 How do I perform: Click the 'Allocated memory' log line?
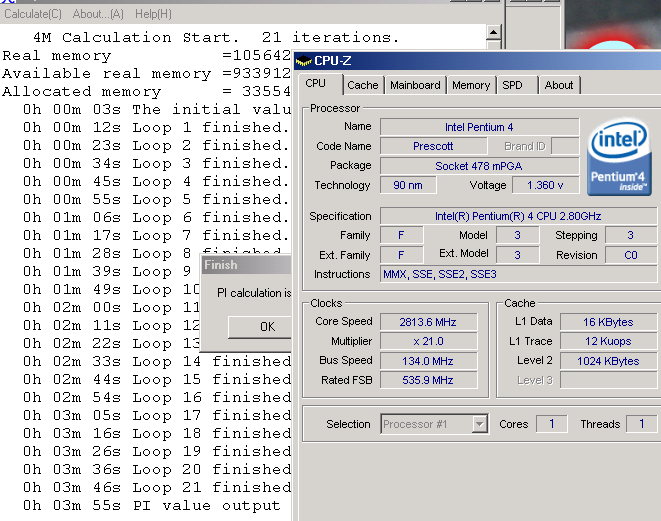pyautogui.click(x=146, y=91)
